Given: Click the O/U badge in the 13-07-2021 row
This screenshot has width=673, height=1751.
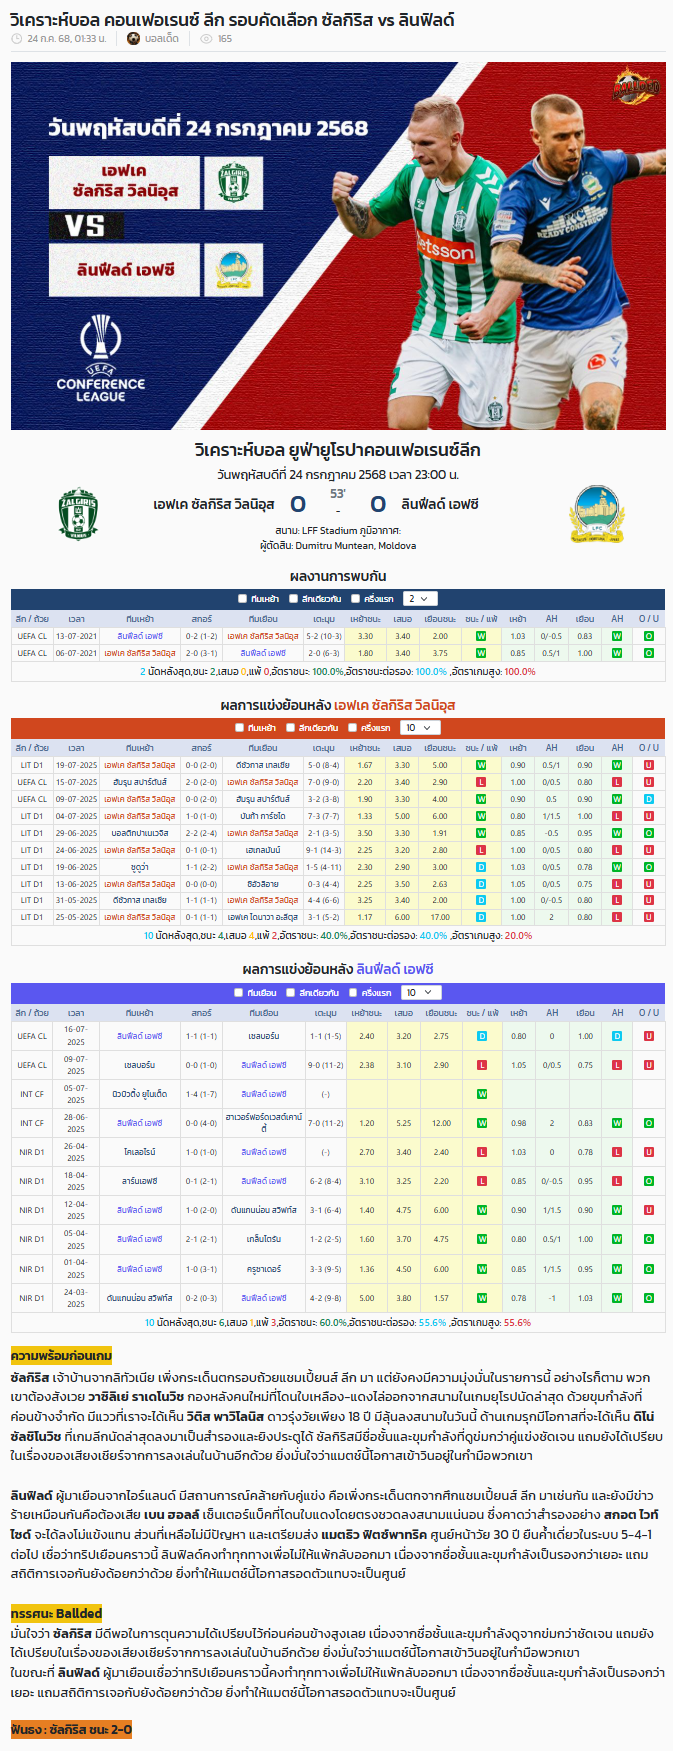Looking at the screenshot, I should click(648, 636).
